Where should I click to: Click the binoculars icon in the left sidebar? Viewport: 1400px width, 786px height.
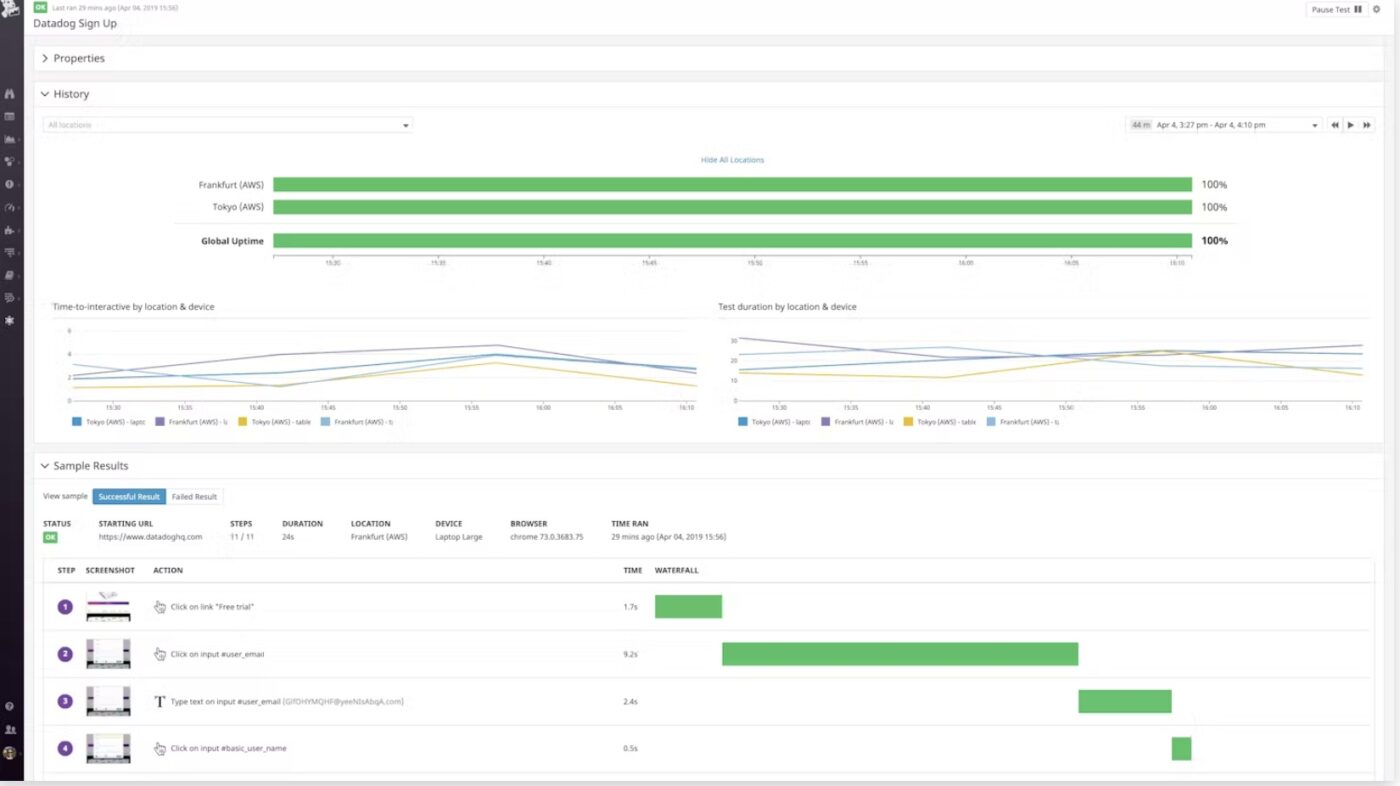click(10, 93)
